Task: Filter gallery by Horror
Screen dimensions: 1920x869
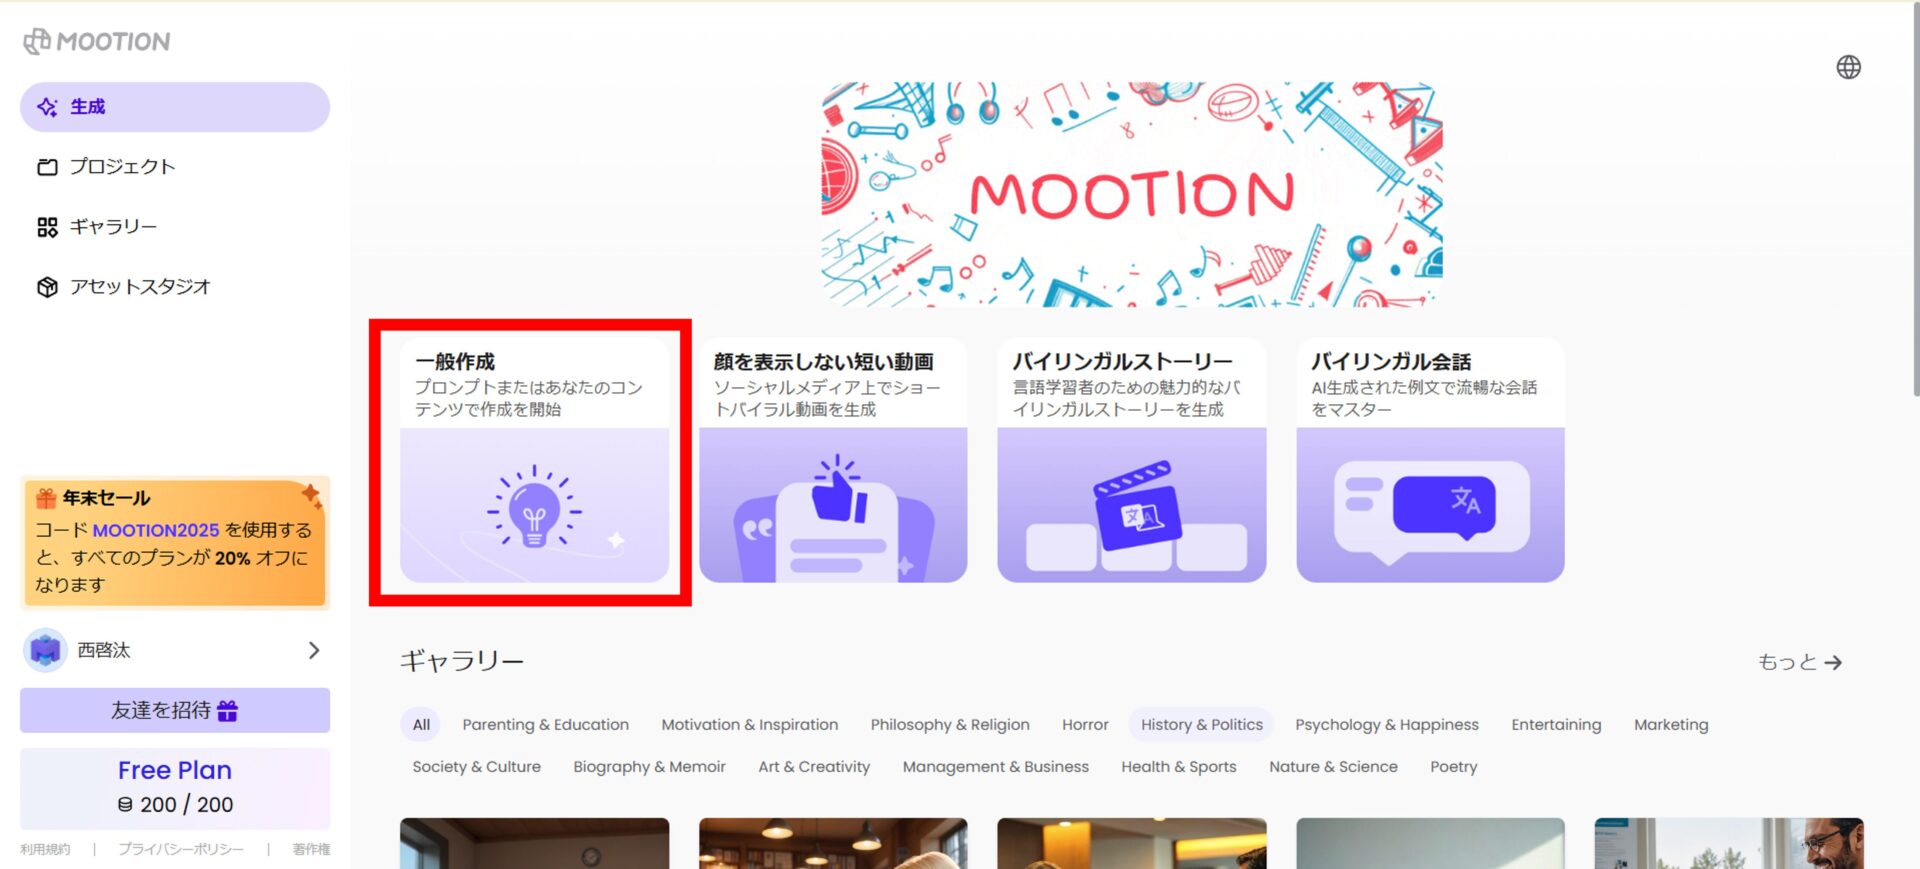Action: (1084, 725)
